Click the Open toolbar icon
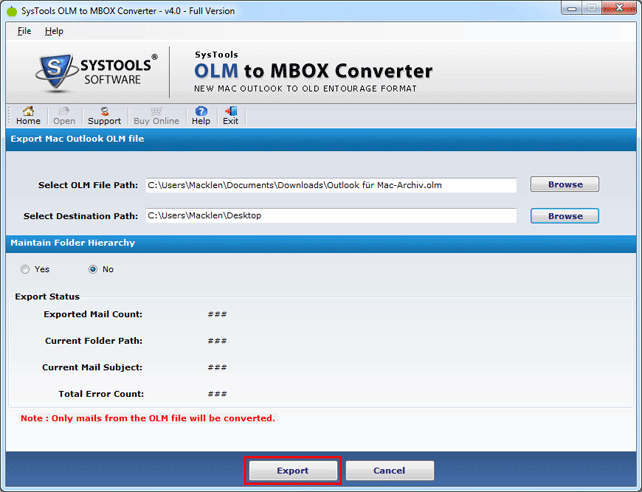642x492 pixels. (64, 116)
